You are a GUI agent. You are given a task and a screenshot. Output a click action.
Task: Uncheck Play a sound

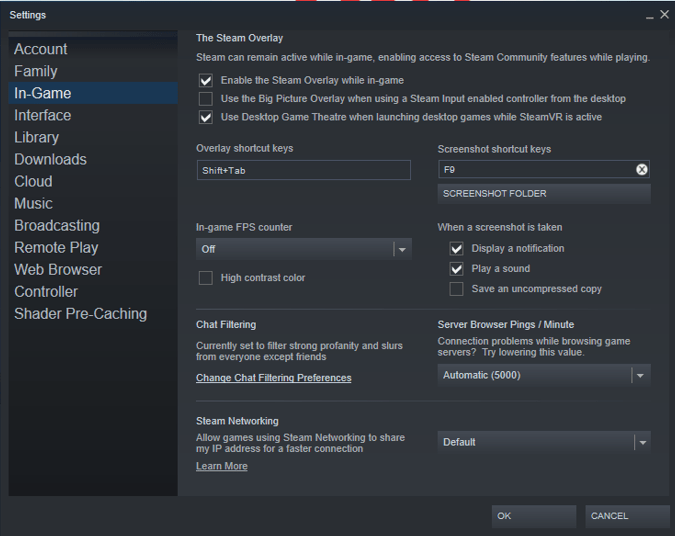click(x=456, y=269)
